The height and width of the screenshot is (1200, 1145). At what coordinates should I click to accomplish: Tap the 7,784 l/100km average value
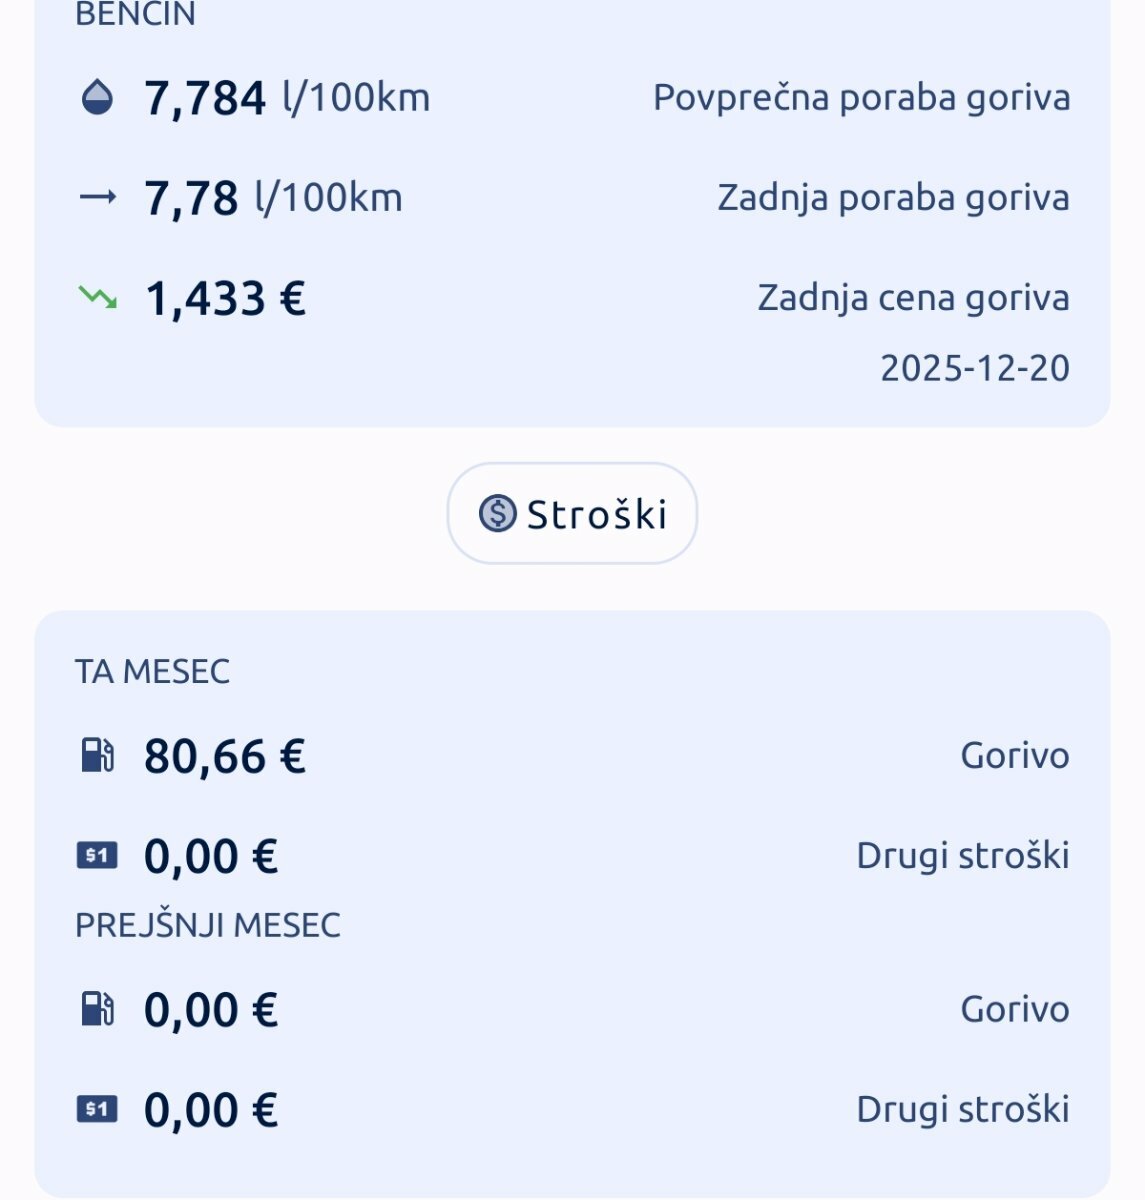point(287,98)
